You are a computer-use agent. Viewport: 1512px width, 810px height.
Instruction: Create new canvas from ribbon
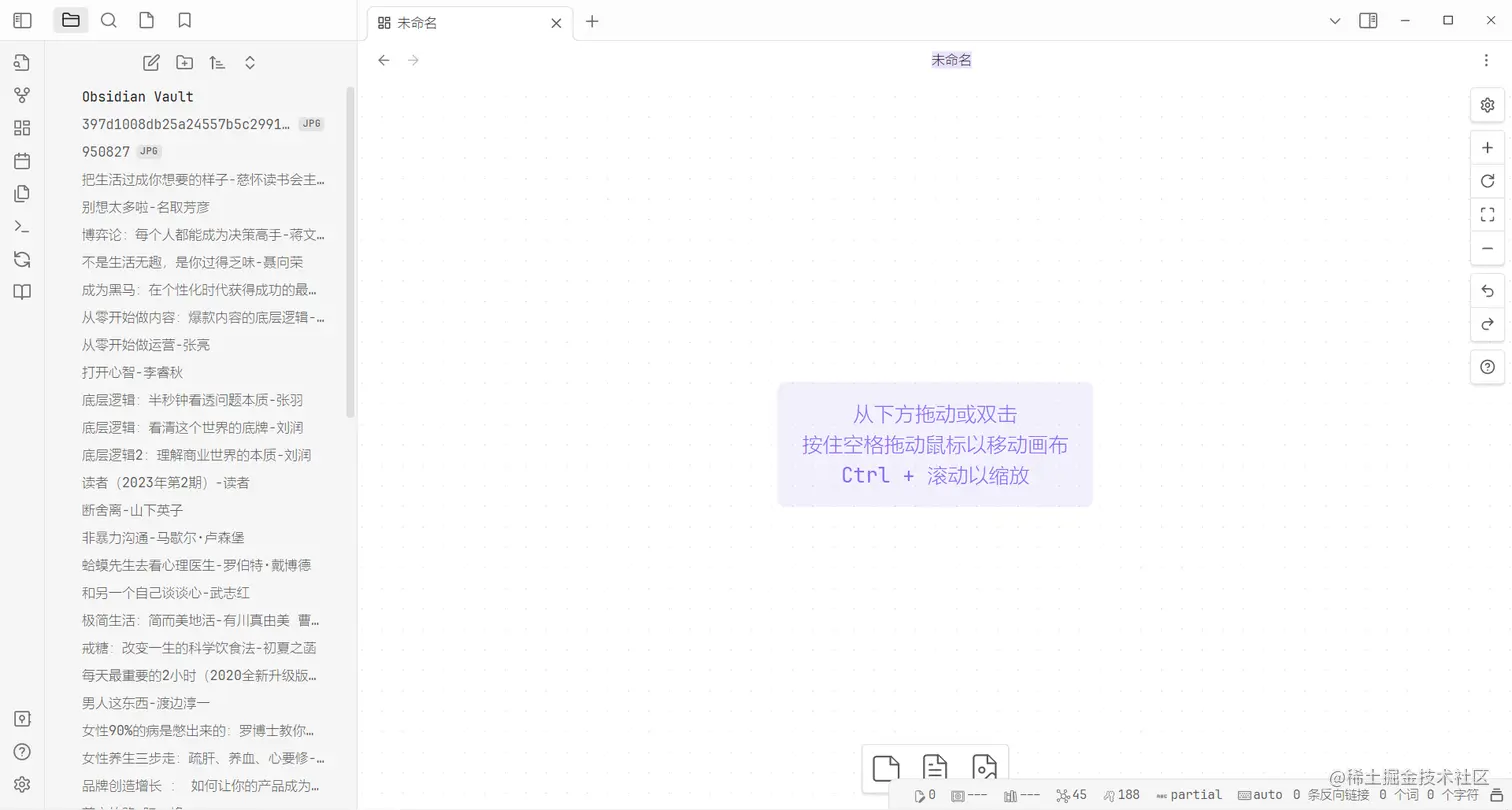click(22, 128)
